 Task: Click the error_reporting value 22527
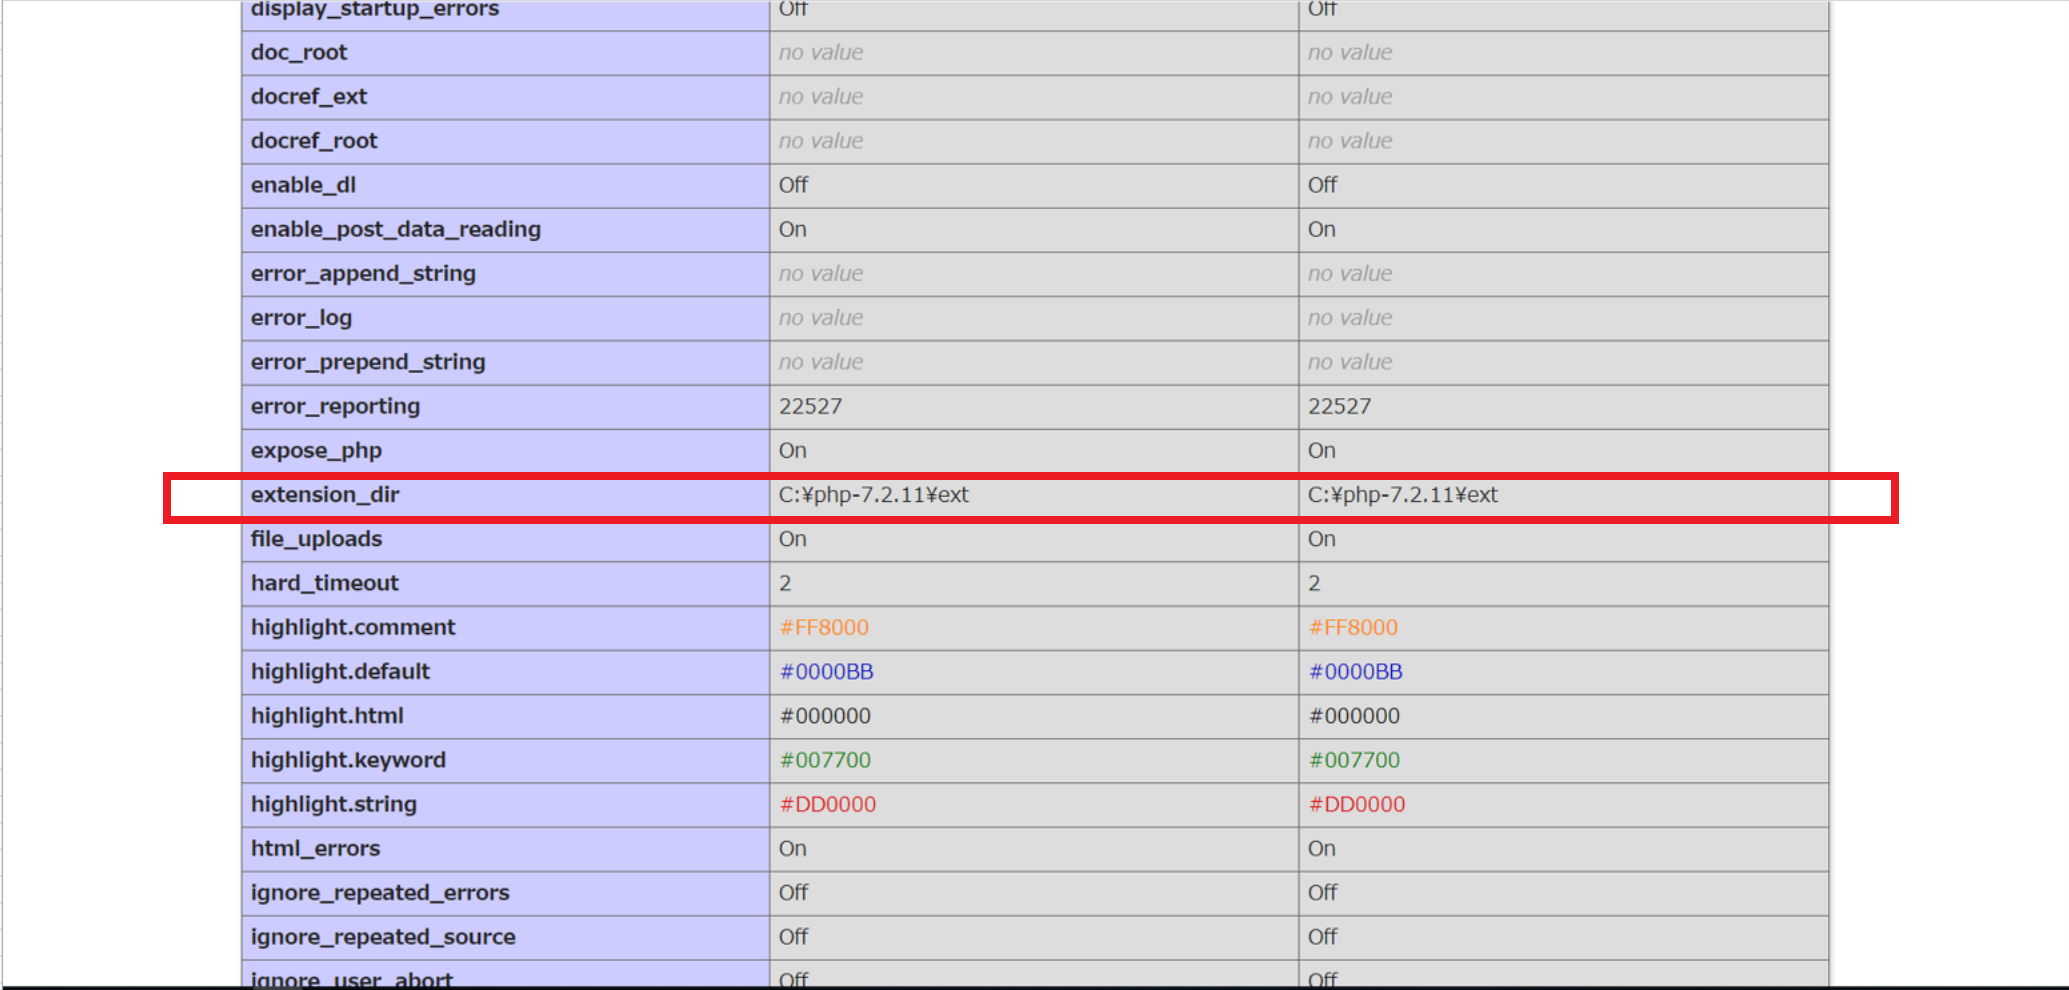click(x=811, y=406)
